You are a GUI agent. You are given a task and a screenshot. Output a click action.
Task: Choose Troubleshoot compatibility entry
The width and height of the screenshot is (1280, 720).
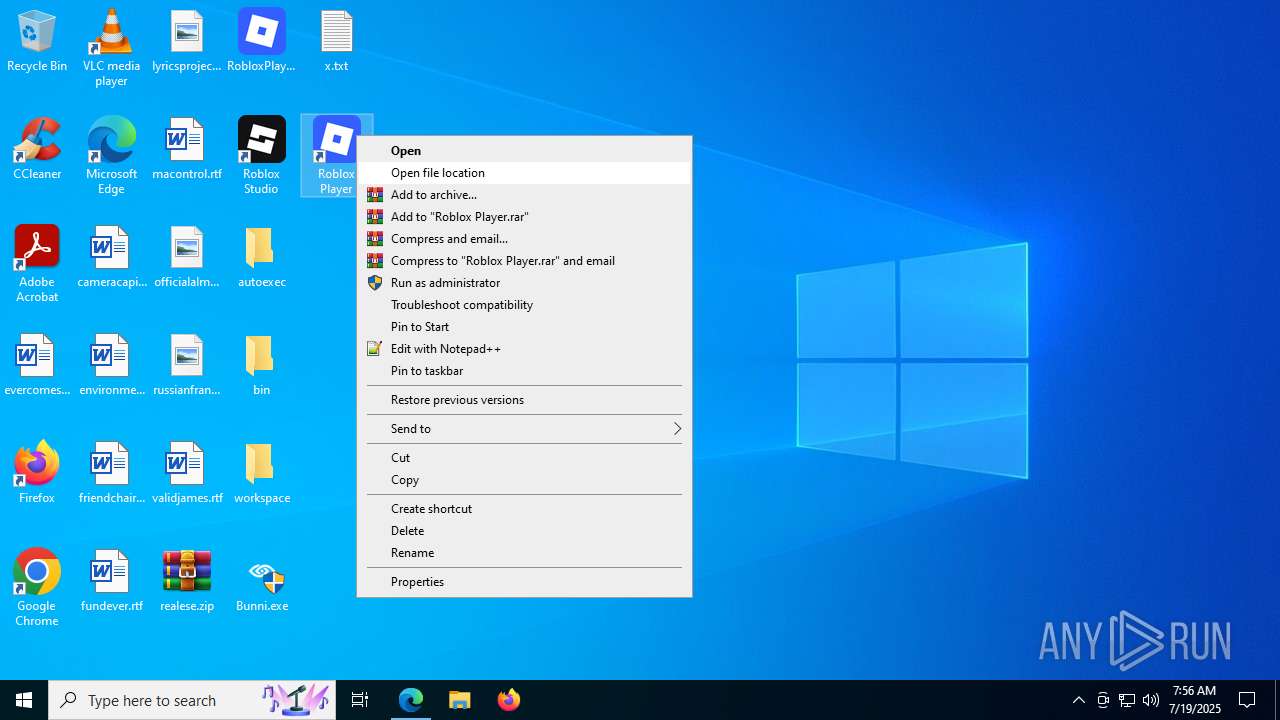pyautogui.click(x=524, y=305)
